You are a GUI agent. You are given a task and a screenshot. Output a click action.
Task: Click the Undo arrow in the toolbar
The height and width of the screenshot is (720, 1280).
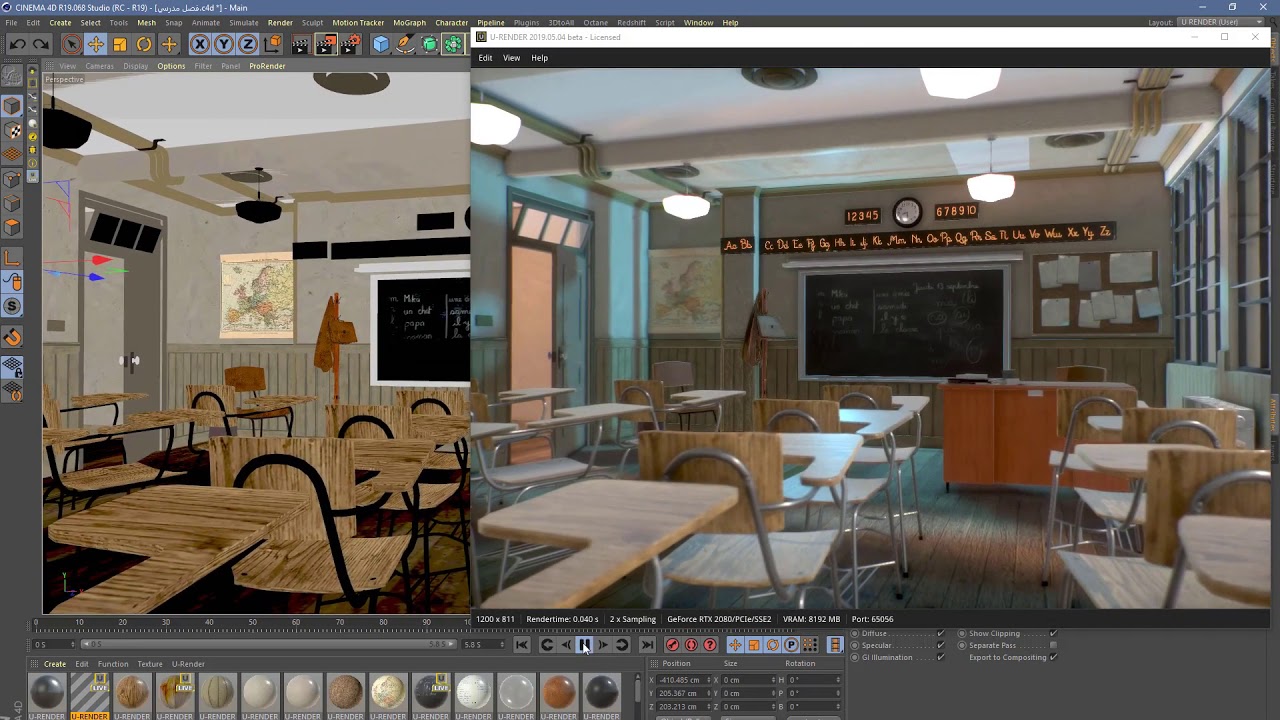tap(17, 44)
